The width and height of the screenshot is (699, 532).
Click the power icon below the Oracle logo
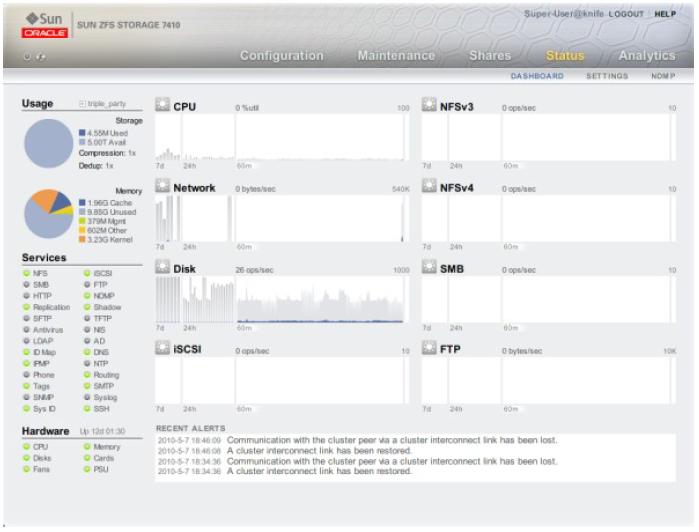[27, 57]
